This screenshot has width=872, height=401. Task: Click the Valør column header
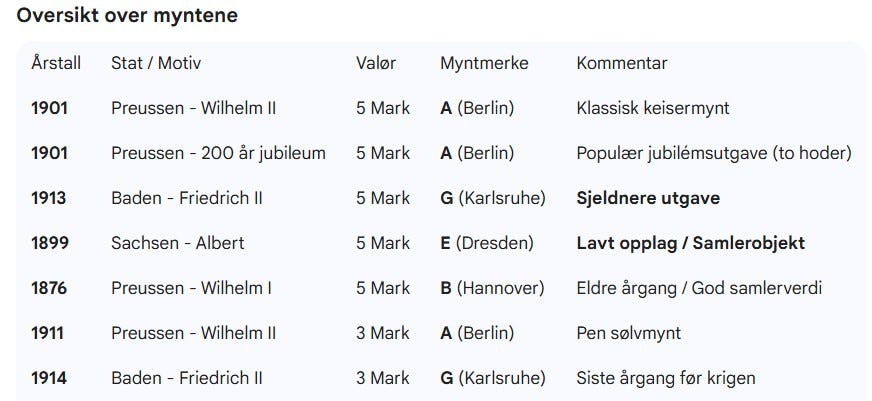click(x=376, y=63)
